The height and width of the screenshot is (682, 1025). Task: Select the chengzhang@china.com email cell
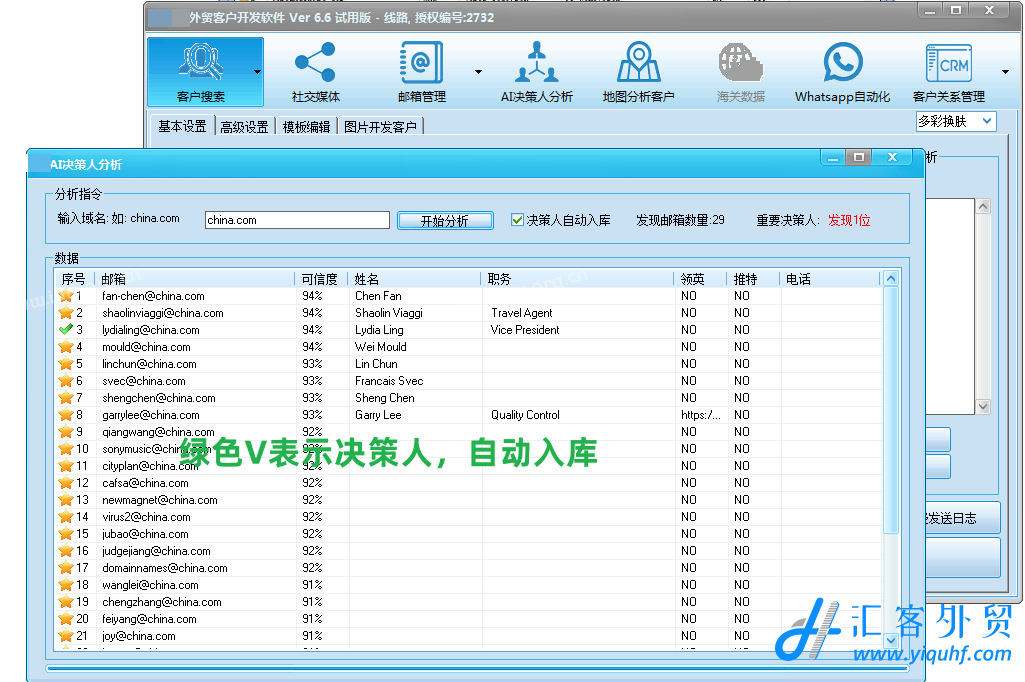pos(161,602)
